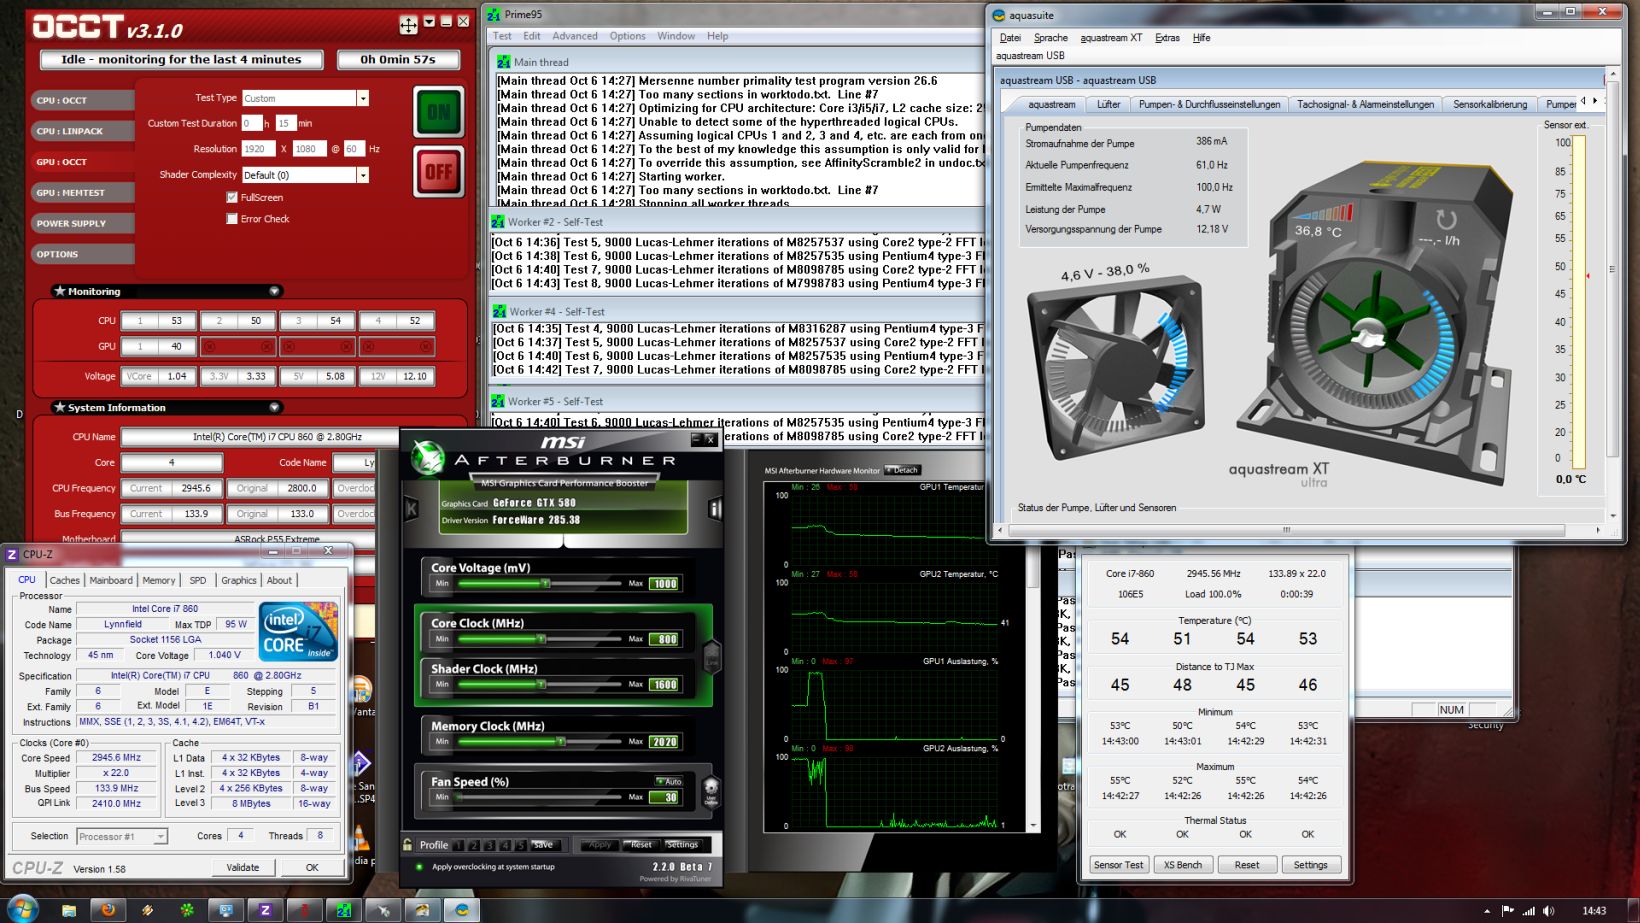
Task: Click the Fan Speed slider track
Action: 539,797
